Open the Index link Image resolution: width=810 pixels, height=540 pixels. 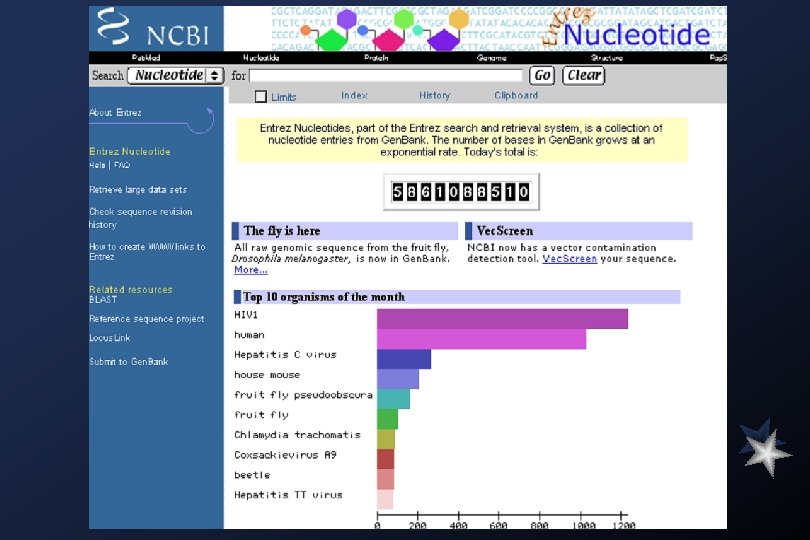click(x=354, y=96)
